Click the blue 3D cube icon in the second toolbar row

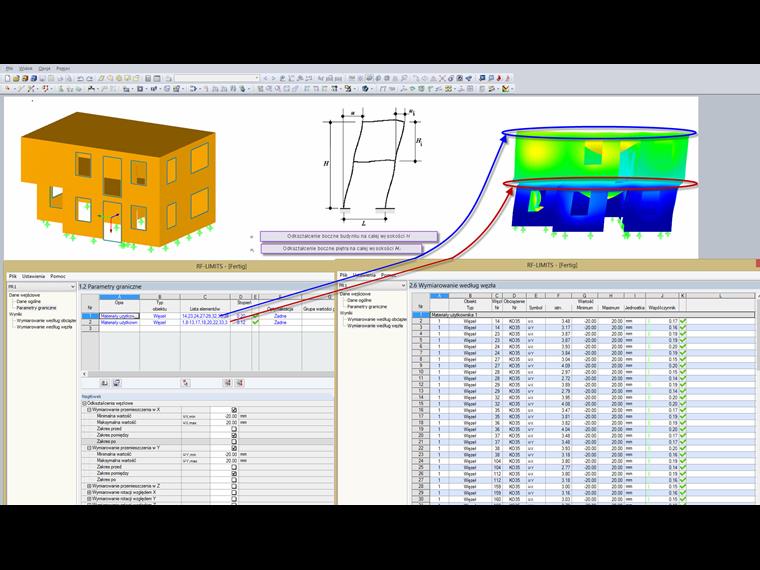tap(365, 89)
